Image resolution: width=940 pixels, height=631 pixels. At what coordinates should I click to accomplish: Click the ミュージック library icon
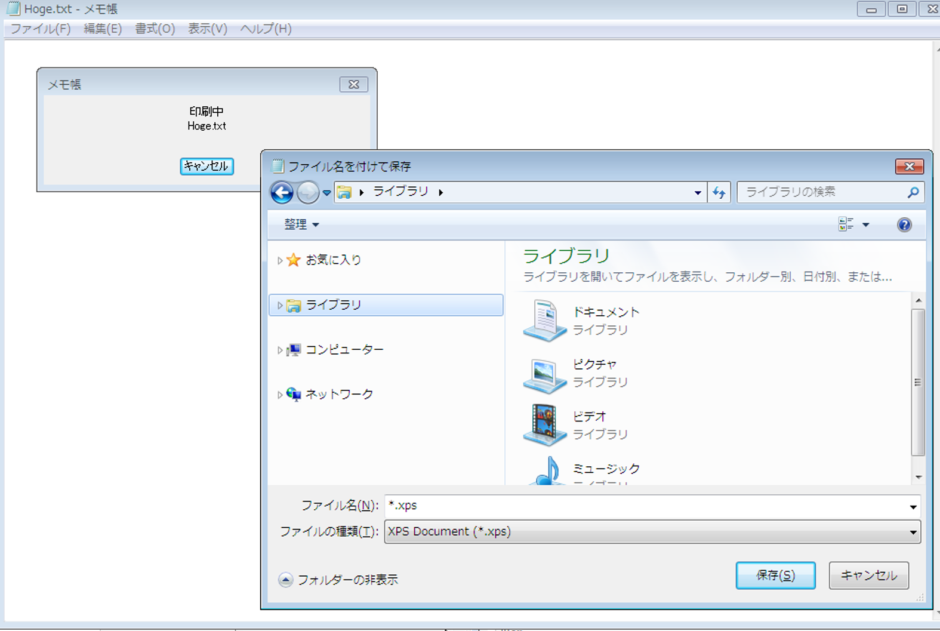pyautogui.click(x=547, y=471)
